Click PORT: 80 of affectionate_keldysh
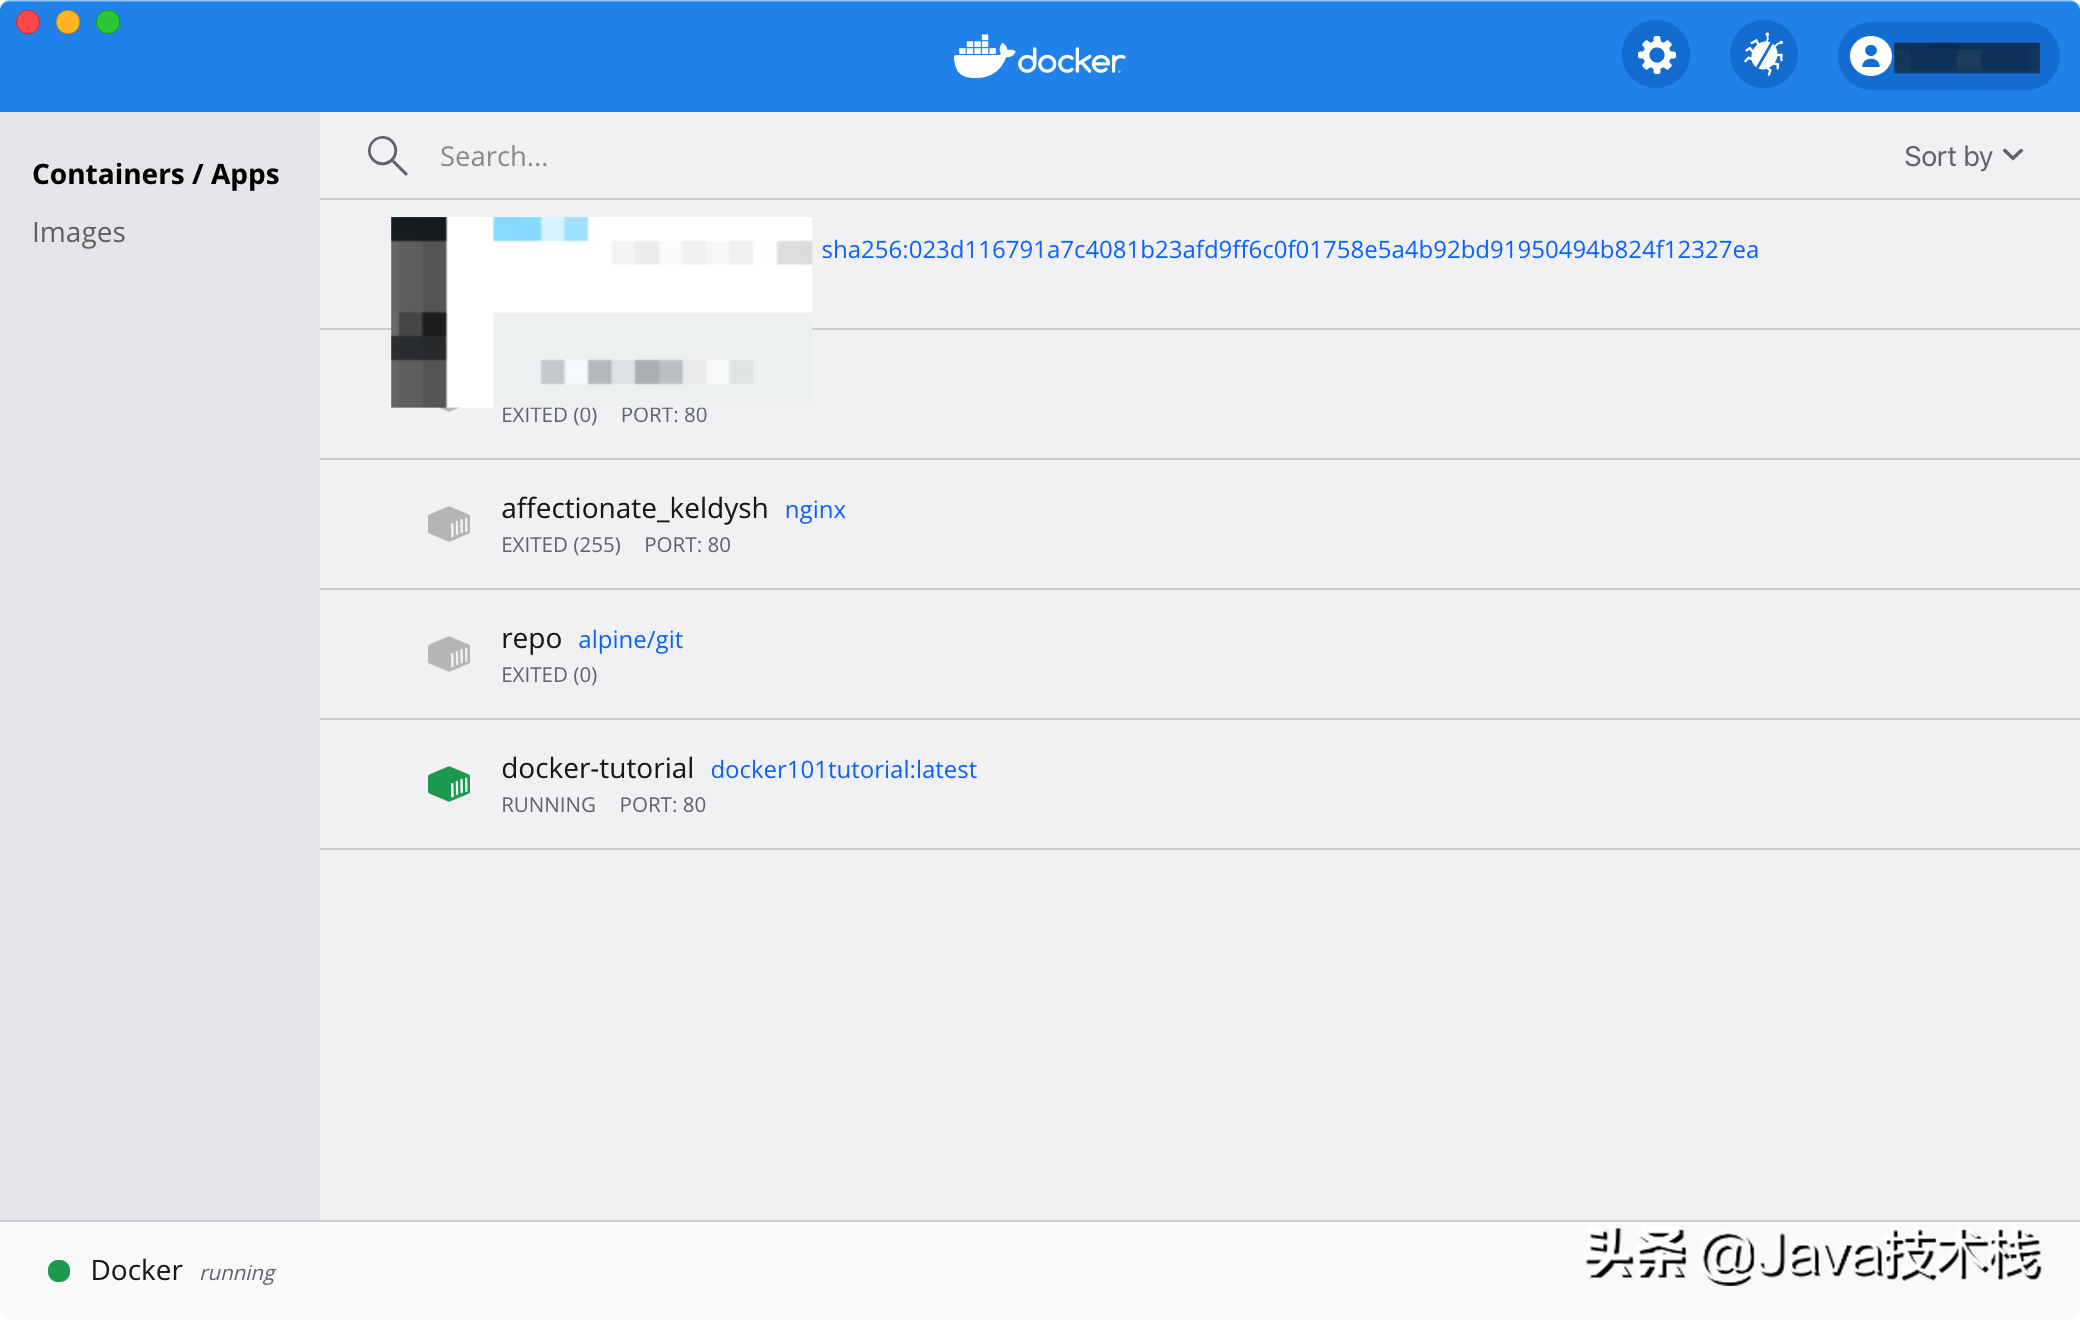This screenshot has width=2080, height=1320. pos(688,545)
